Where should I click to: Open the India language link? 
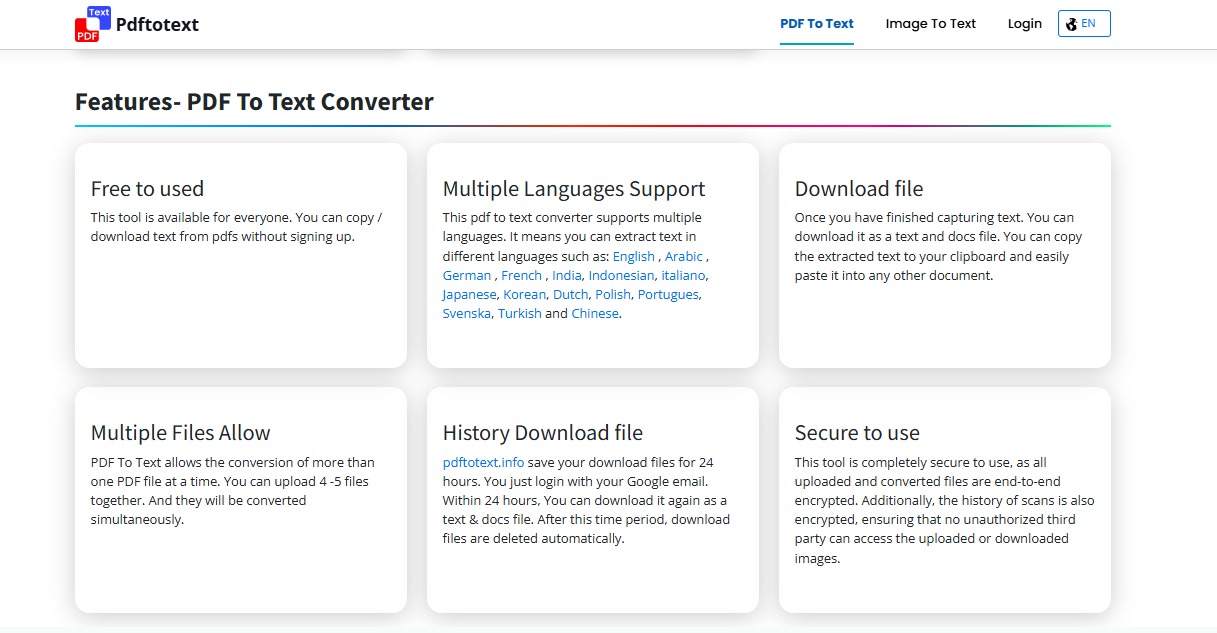point(566,276)
